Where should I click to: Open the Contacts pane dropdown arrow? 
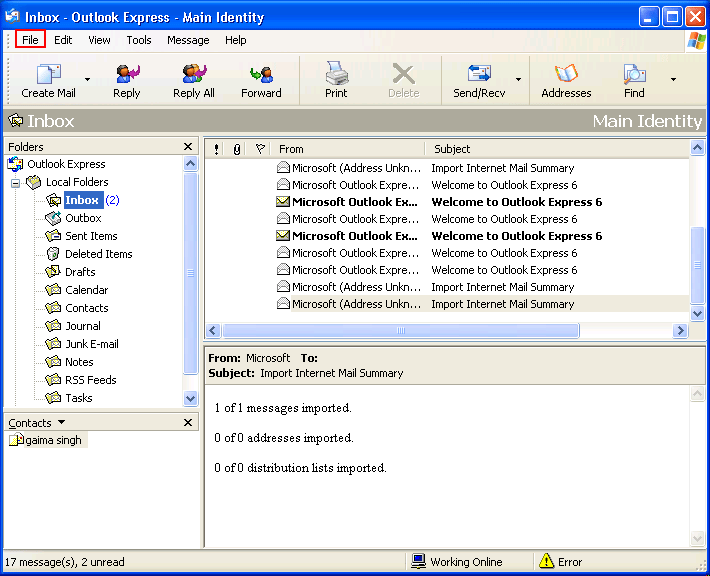pos(62,422)
